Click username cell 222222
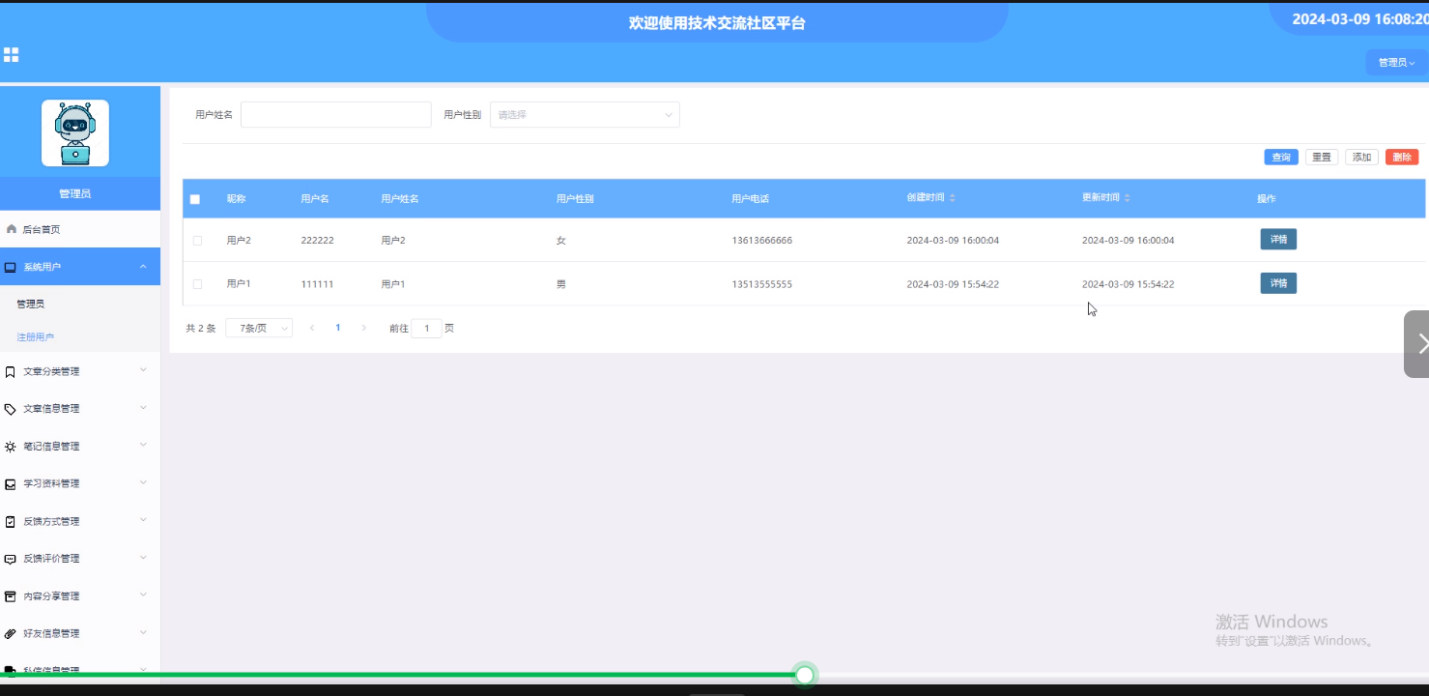 coord(317,241)
